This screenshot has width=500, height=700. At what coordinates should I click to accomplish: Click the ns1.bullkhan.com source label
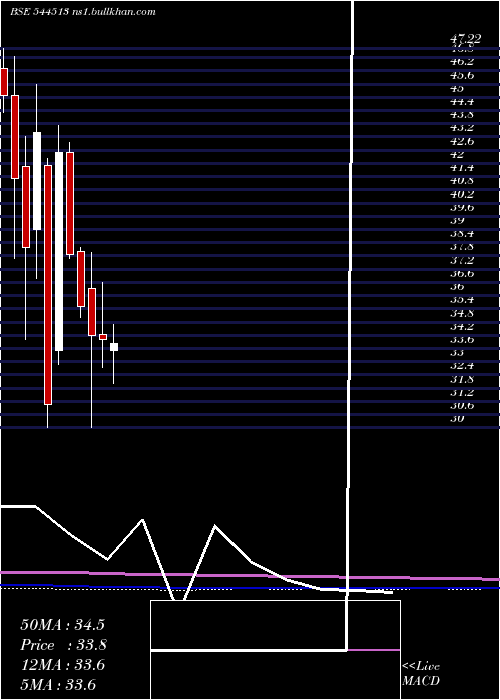114,12
